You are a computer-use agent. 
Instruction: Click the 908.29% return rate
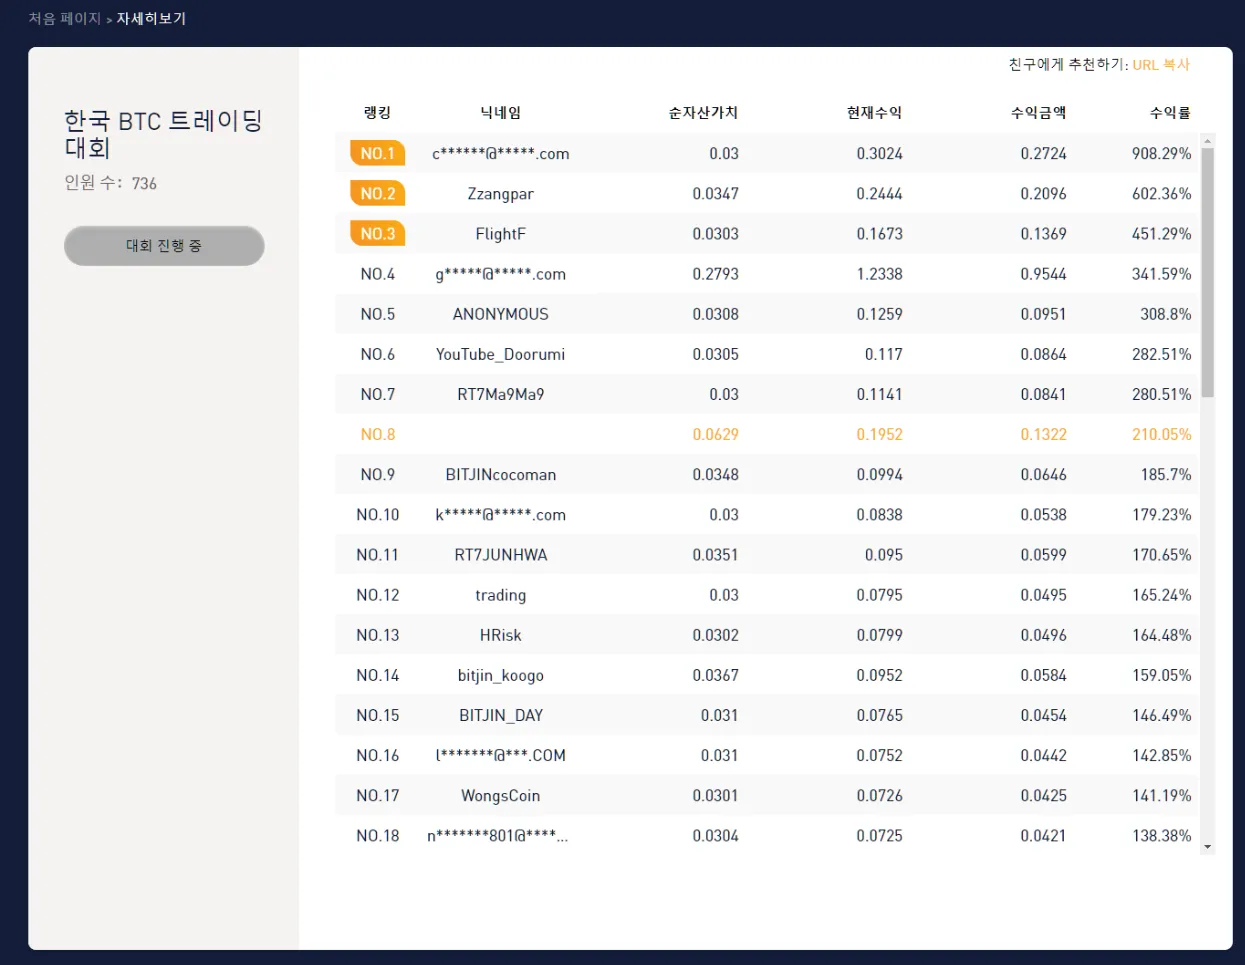pyautogui.click(x=1161, y=153)
